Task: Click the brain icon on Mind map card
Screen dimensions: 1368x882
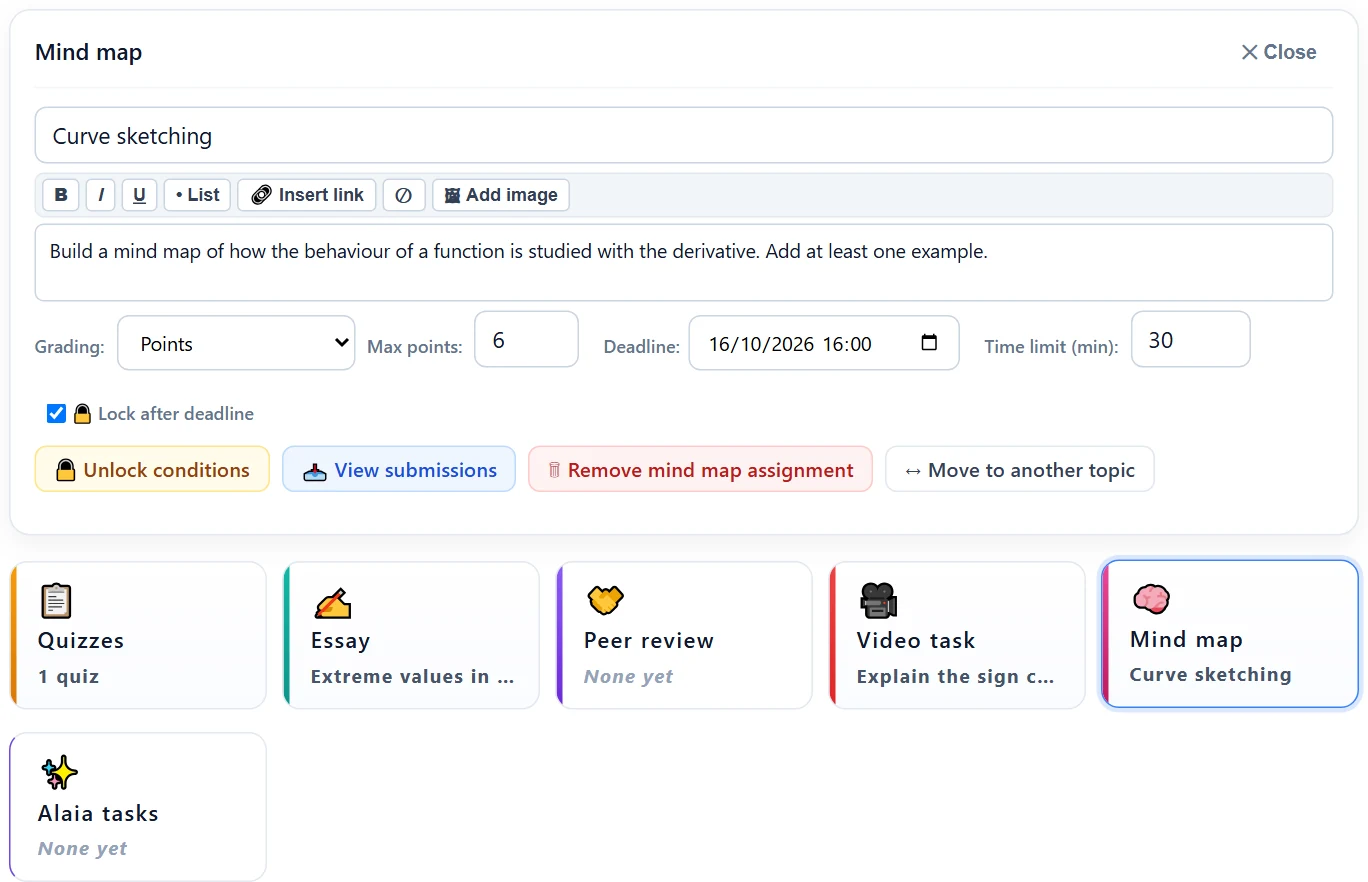Action: pos(1151,600)
